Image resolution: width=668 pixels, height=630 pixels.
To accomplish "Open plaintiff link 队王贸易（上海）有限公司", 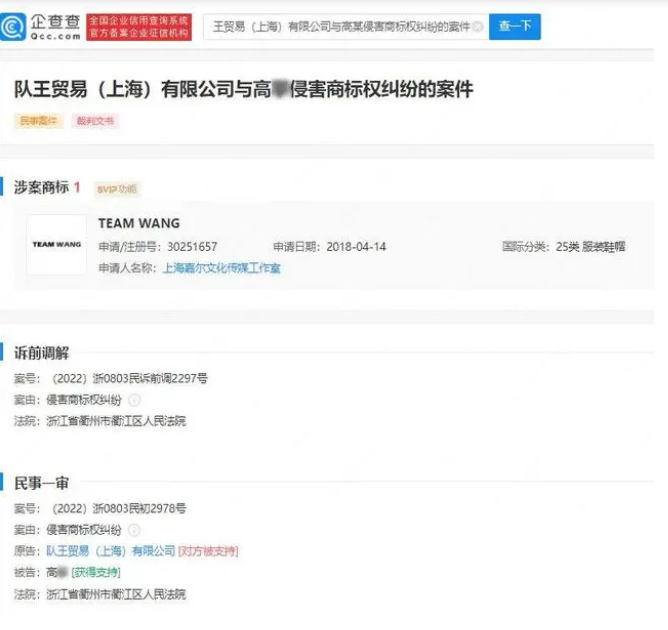I will (110, 551).
